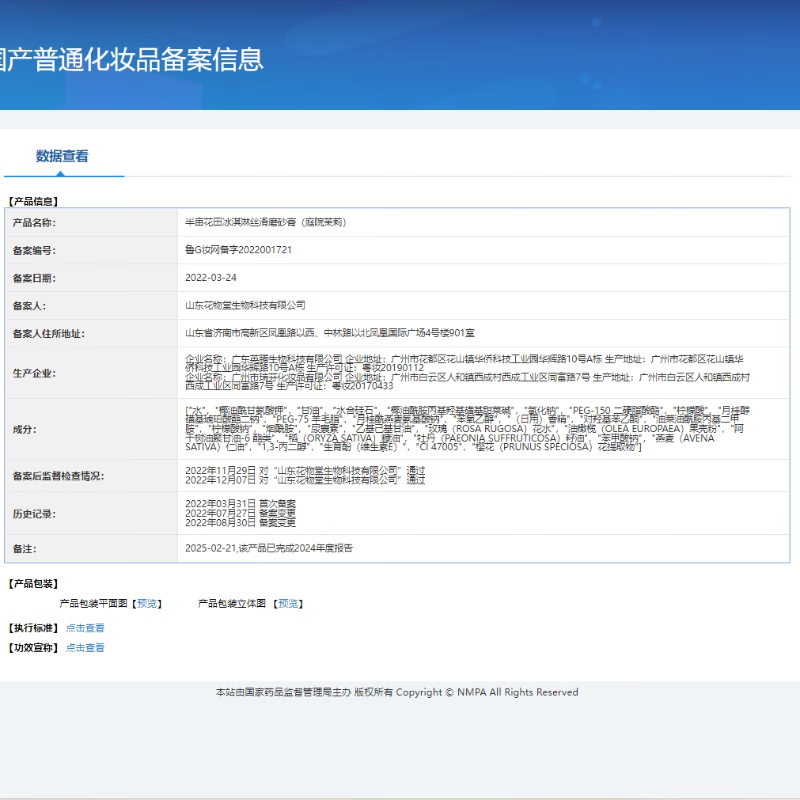Click the 备案后监督检查情况 row label
The width and height of the screenshot is (800, 800).
[x=59, y=477]
